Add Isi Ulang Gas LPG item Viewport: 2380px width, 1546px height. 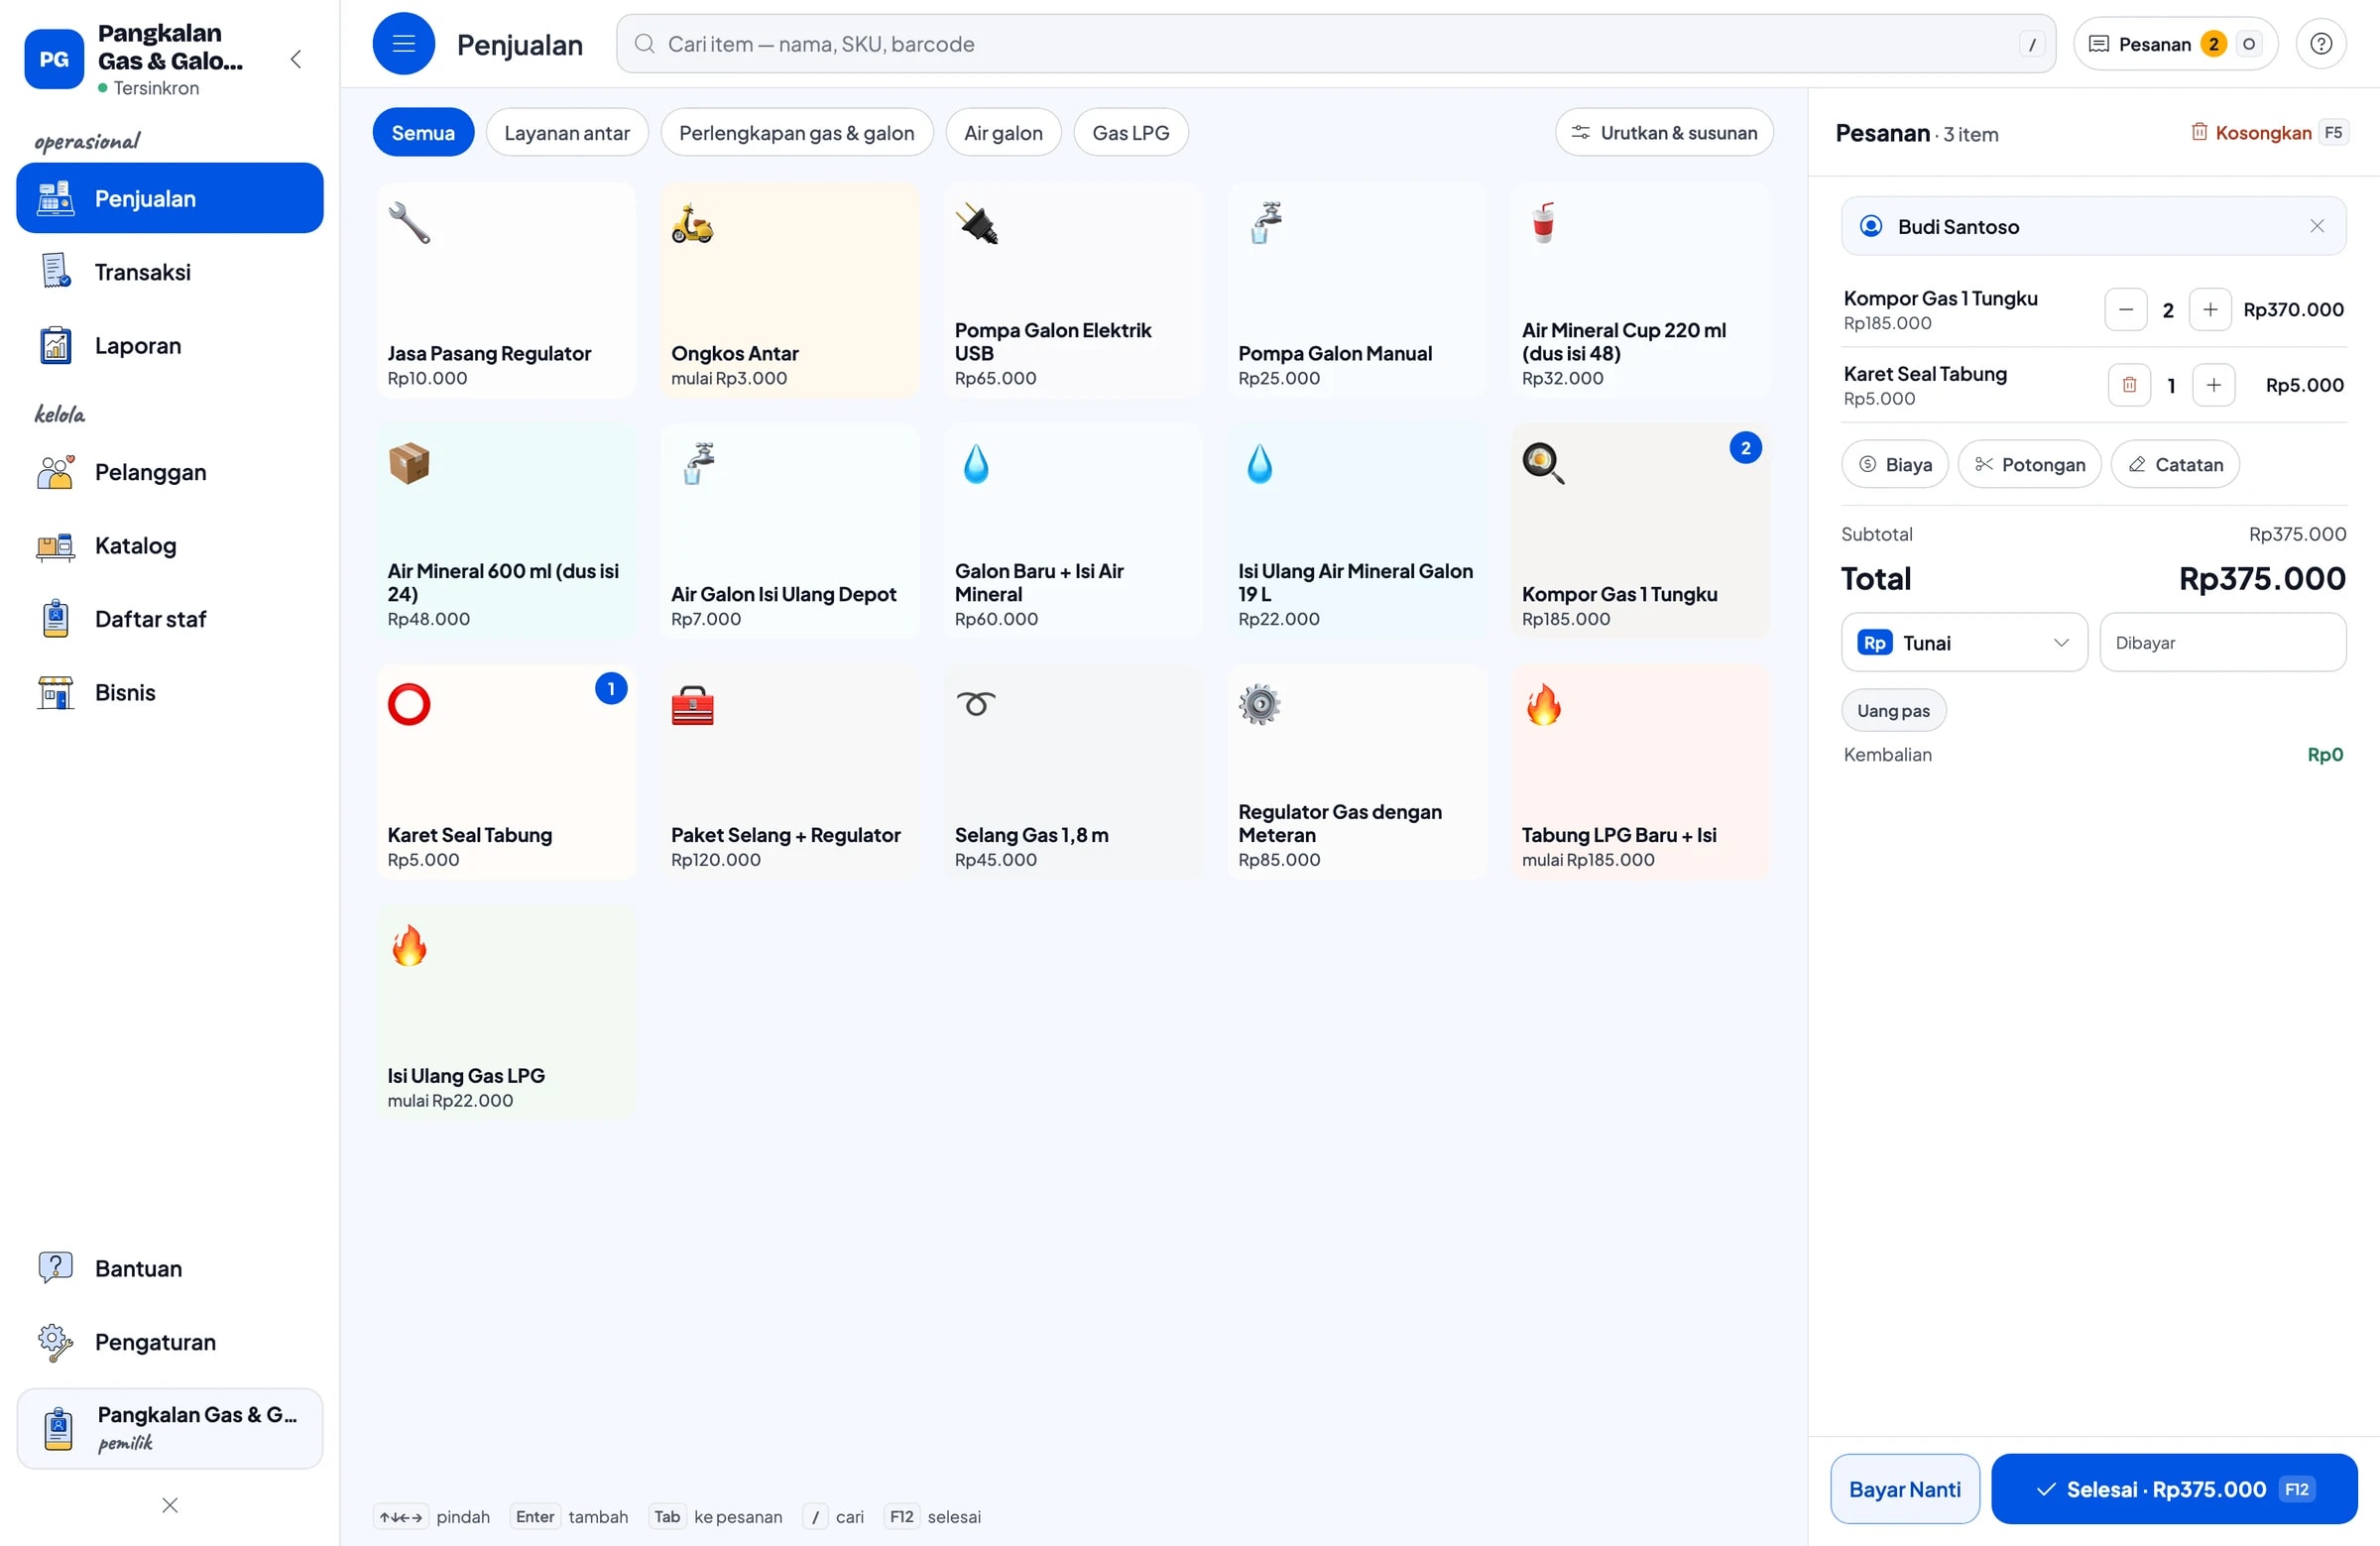pyautogui.click(x=505, y=1012)
